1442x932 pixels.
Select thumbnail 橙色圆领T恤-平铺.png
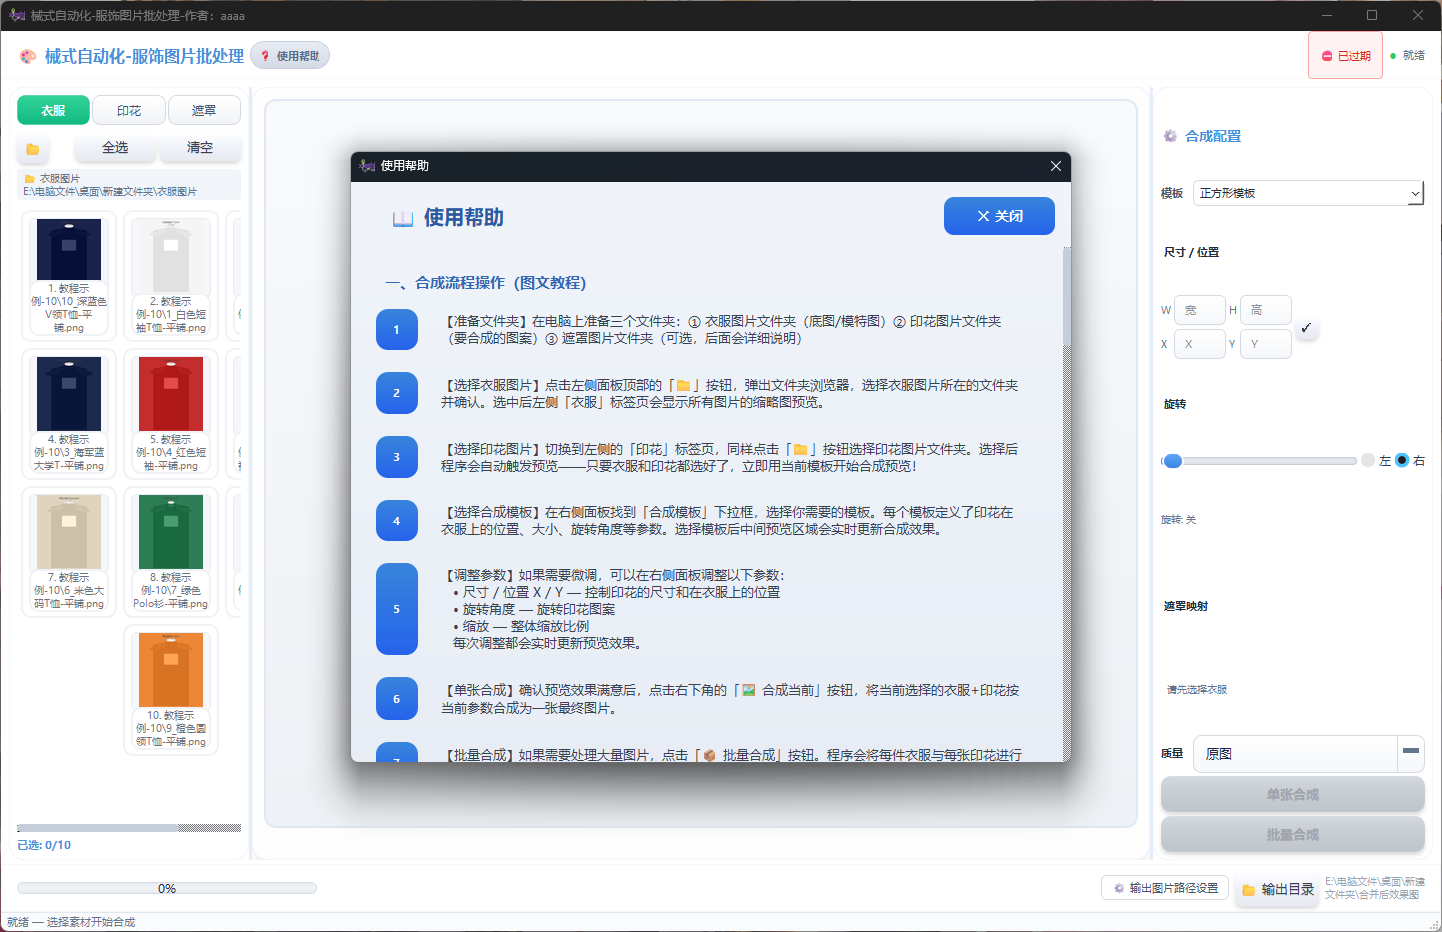coord(171,689)
